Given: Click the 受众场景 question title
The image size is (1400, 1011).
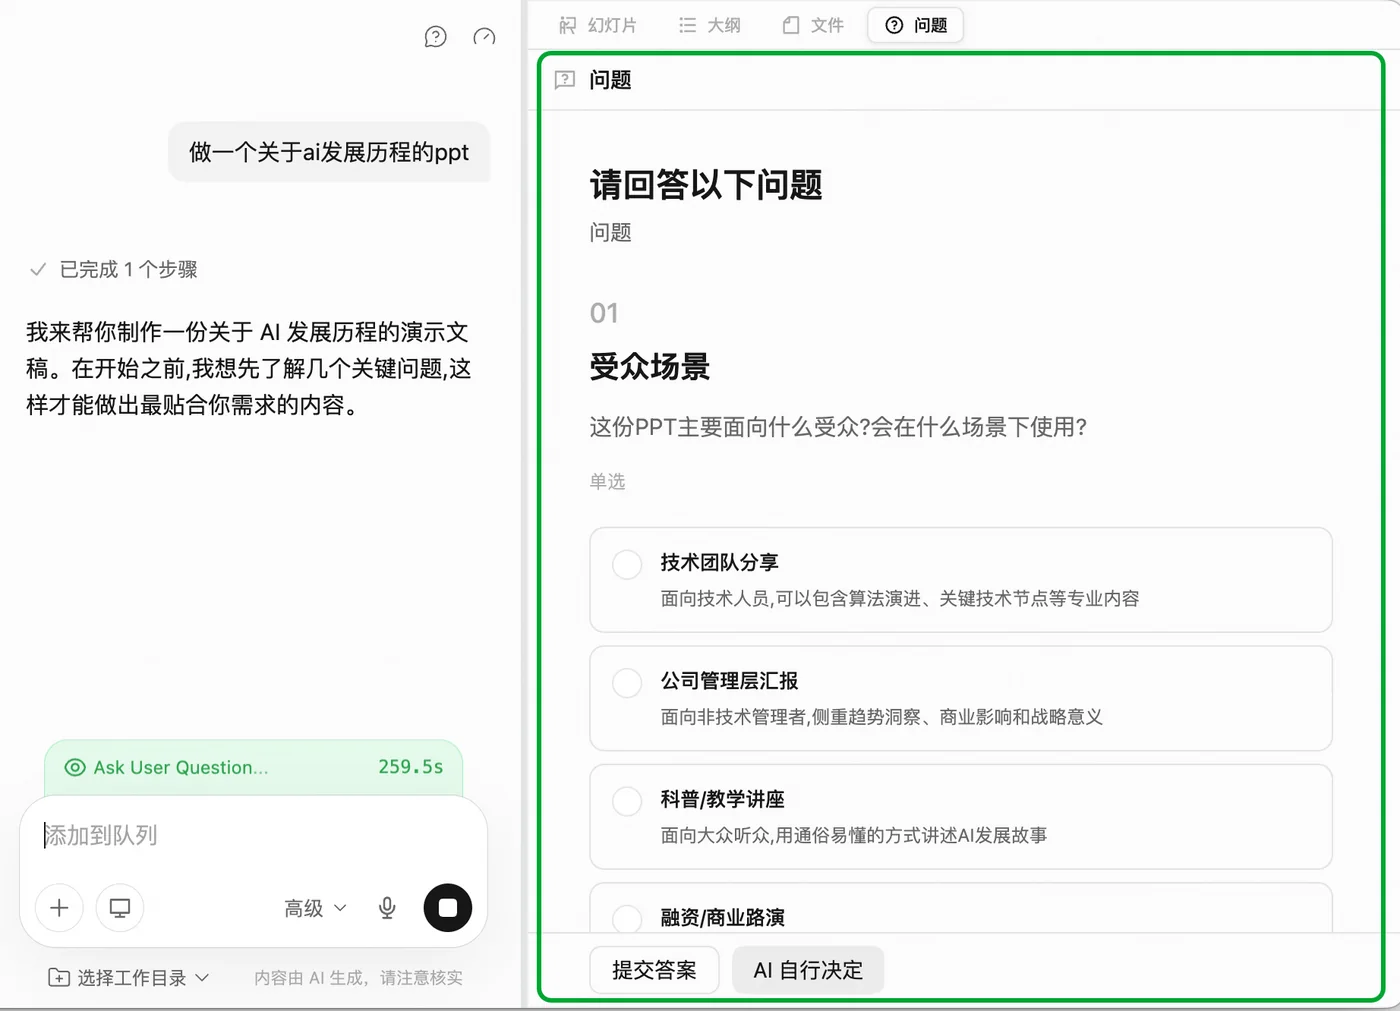Looking at the screenshot, I should (650, 367).
